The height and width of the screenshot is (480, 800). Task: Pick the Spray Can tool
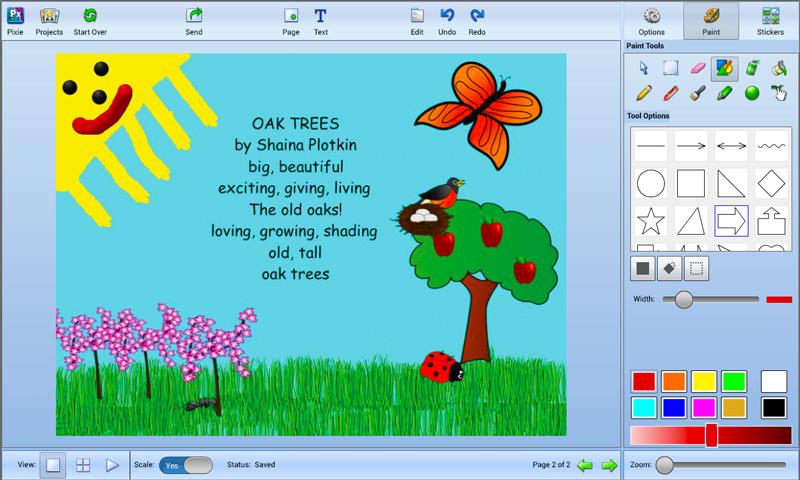751,68
